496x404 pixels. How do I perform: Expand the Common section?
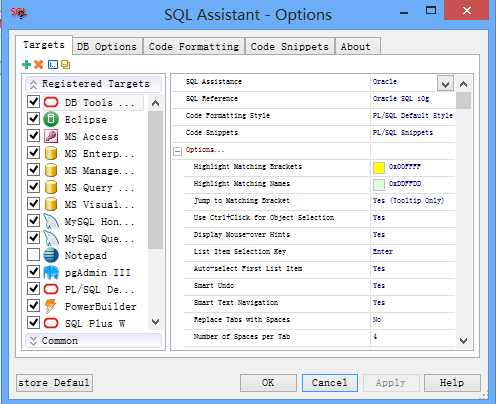point(93,341)
